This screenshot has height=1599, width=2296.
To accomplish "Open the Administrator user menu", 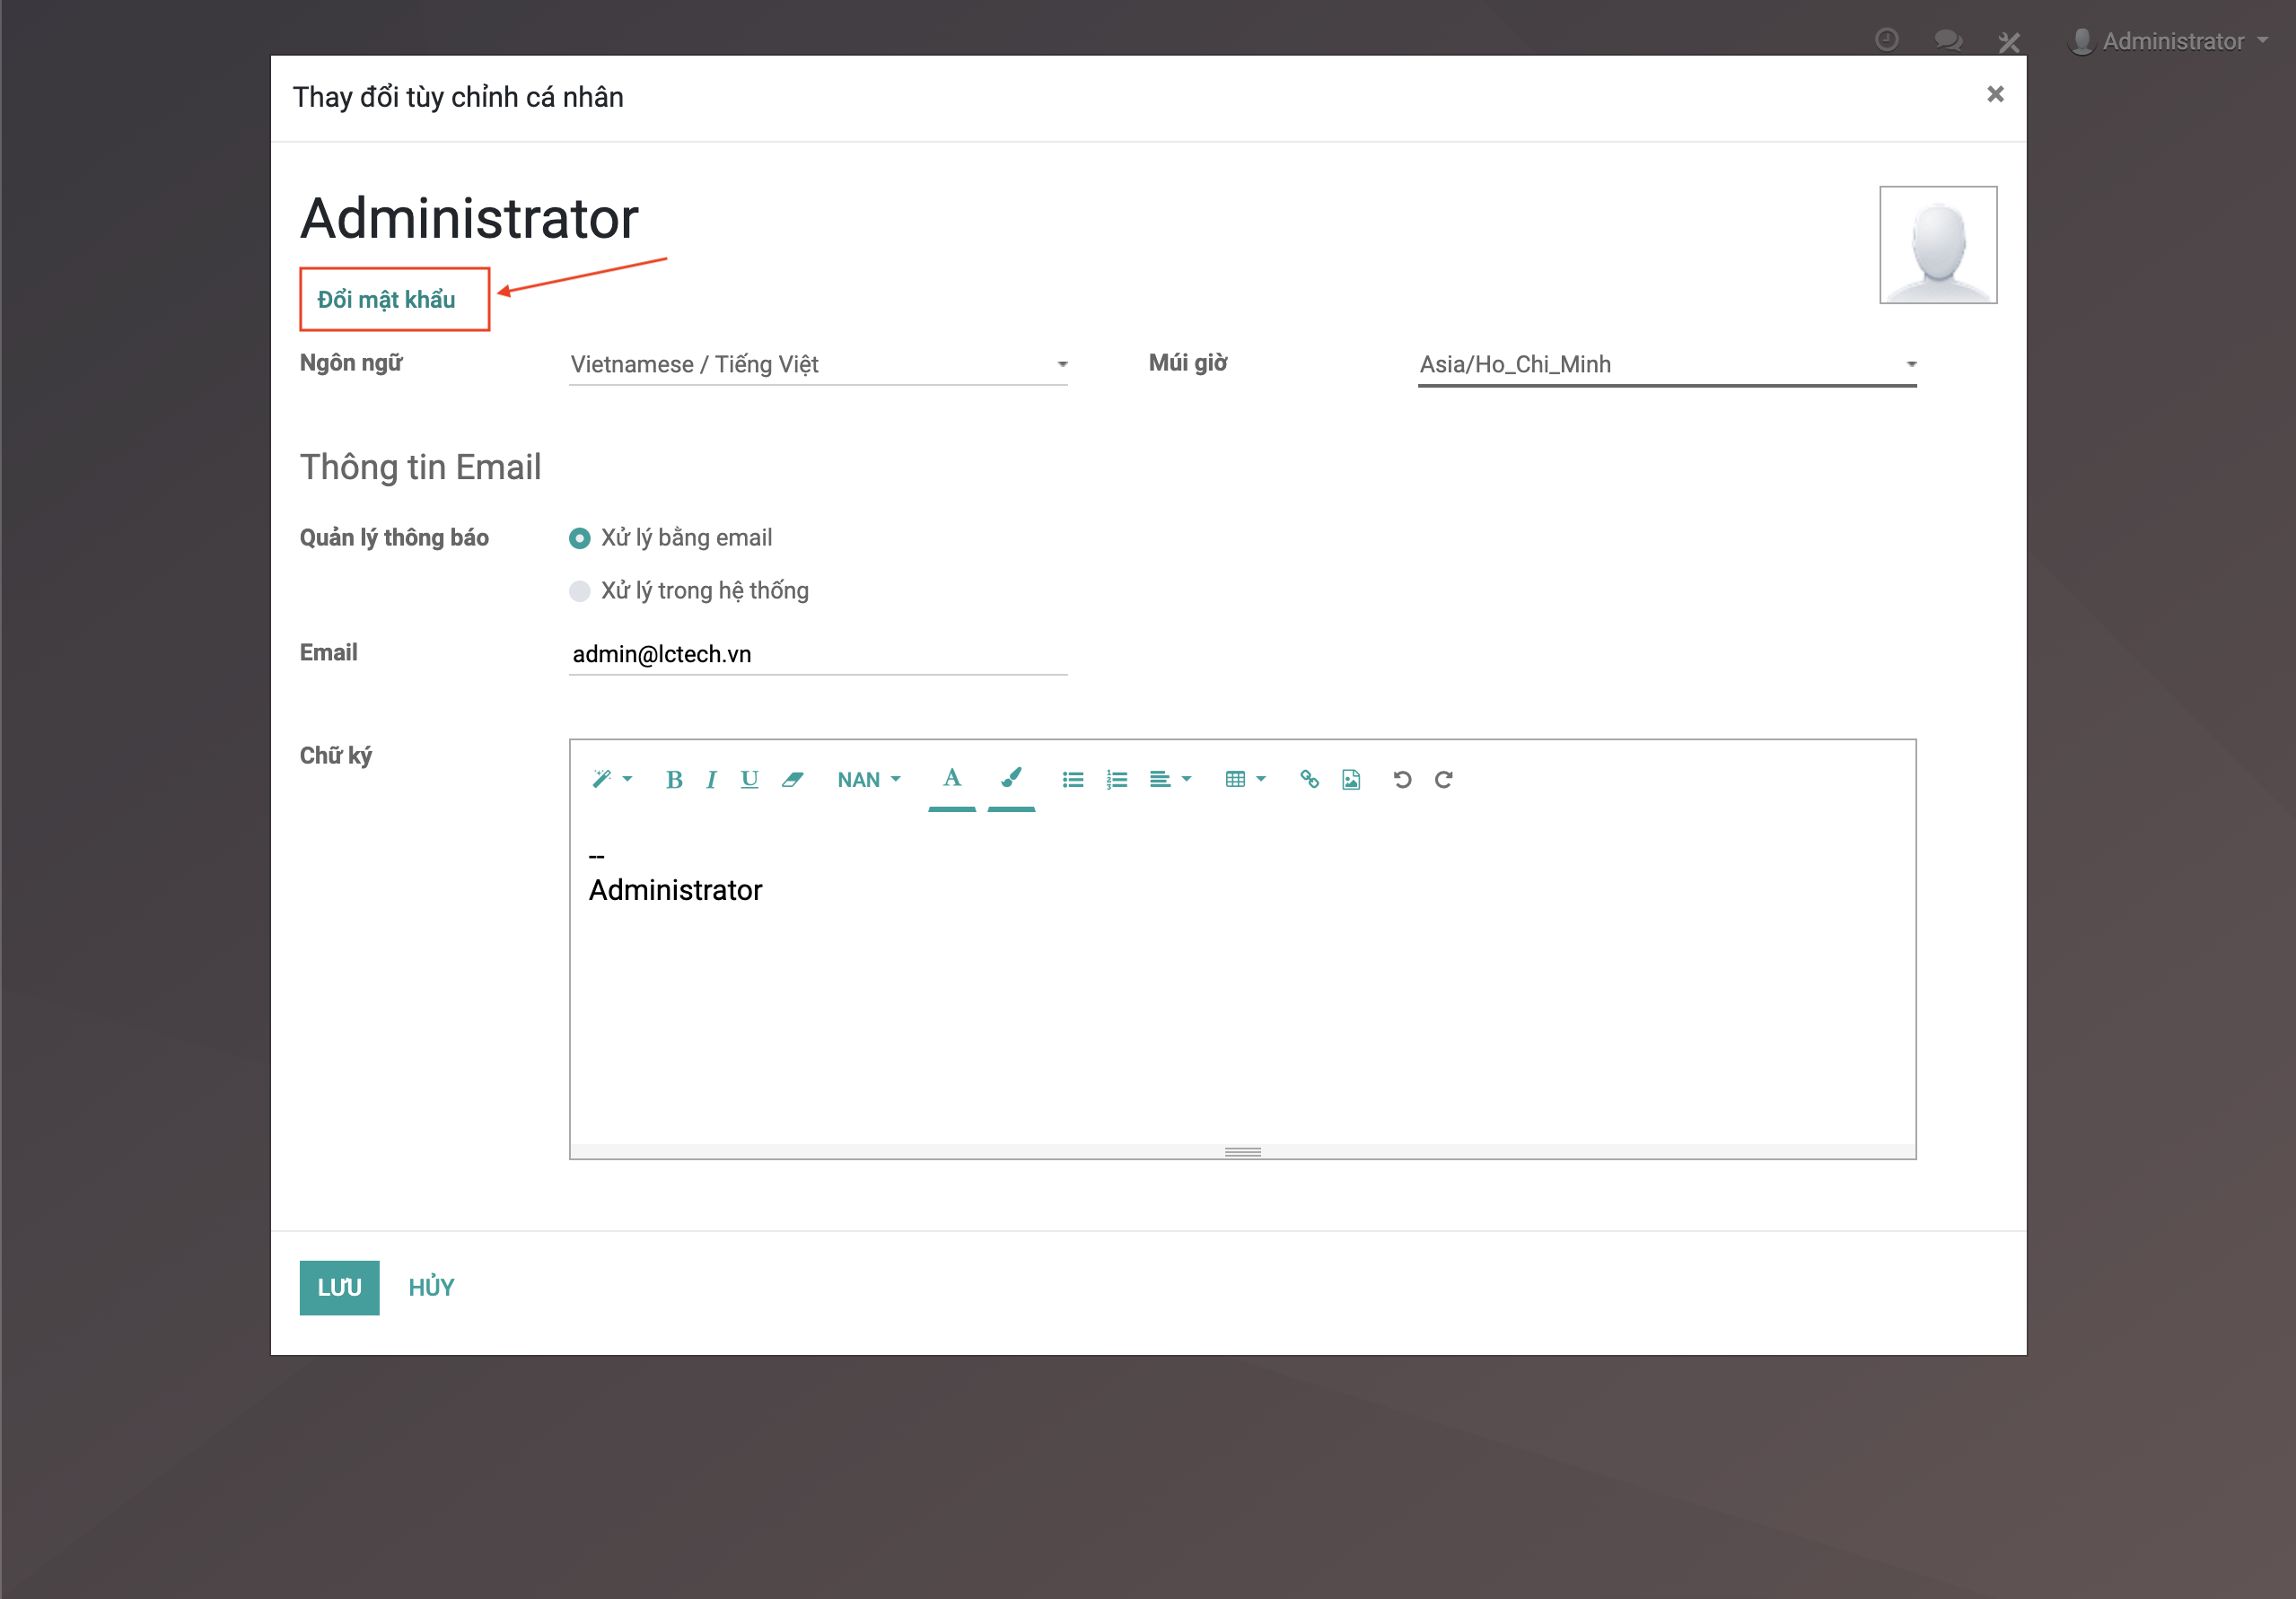I will click(x=2172, y=41).
